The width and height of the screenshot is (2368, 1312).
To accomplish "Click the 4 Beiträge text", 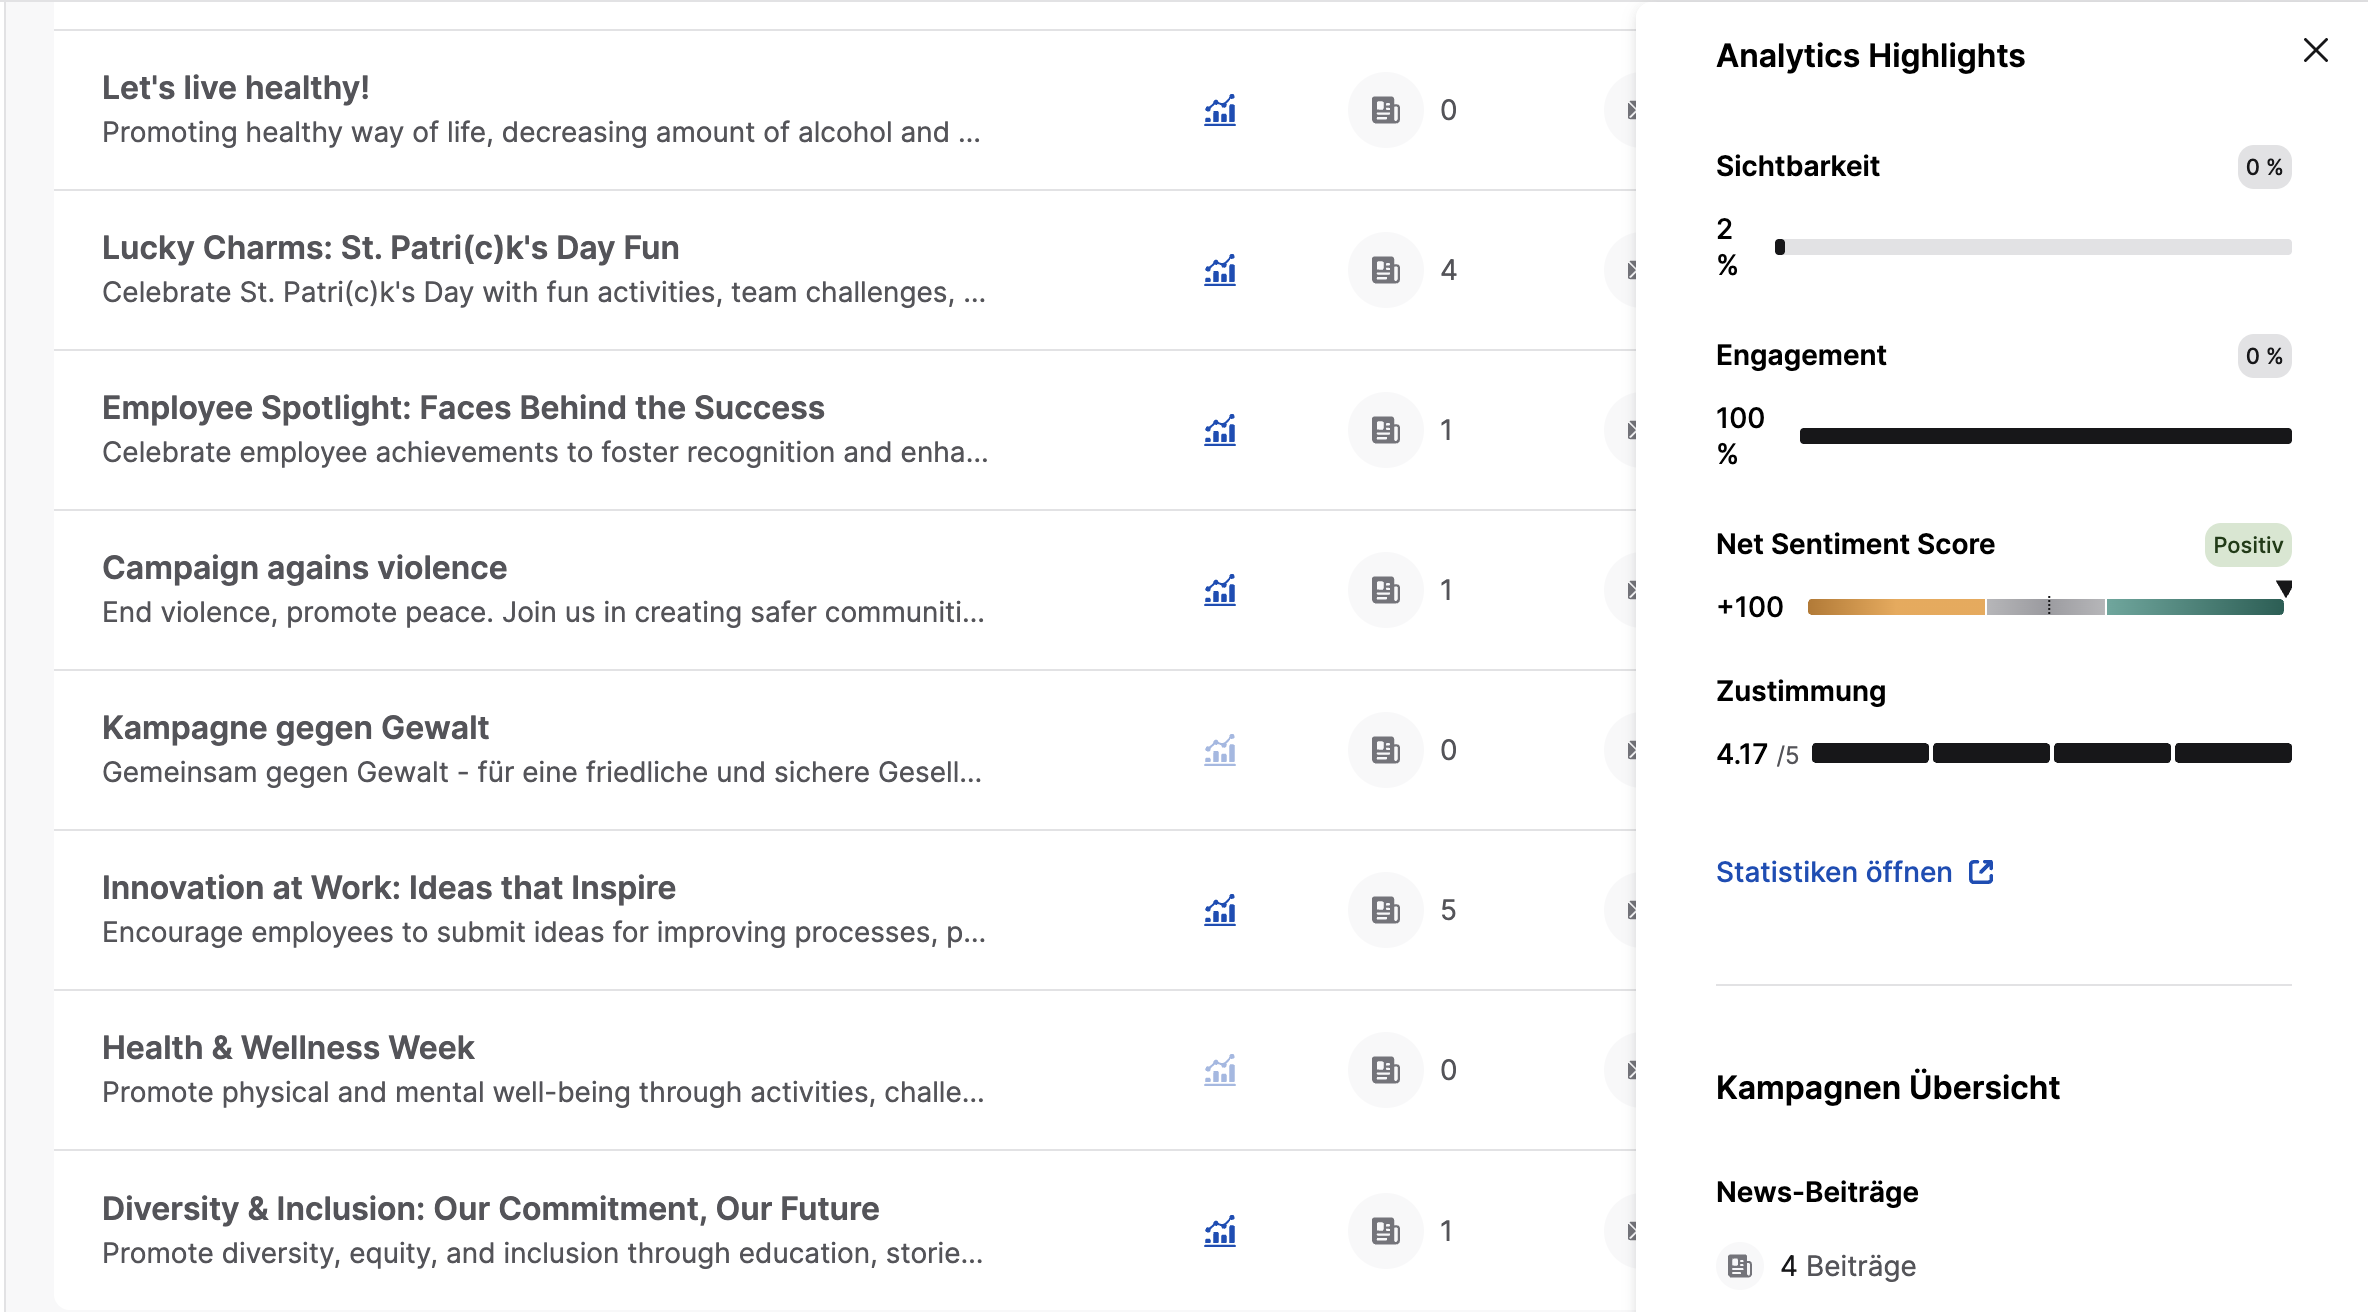I will tap(1848, 1266).
